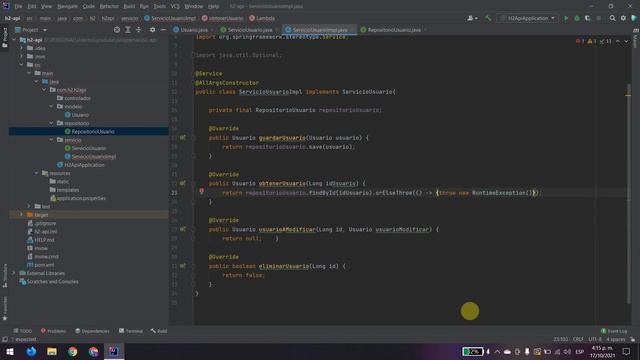Open the Problems tool window

tap(53, 331)
